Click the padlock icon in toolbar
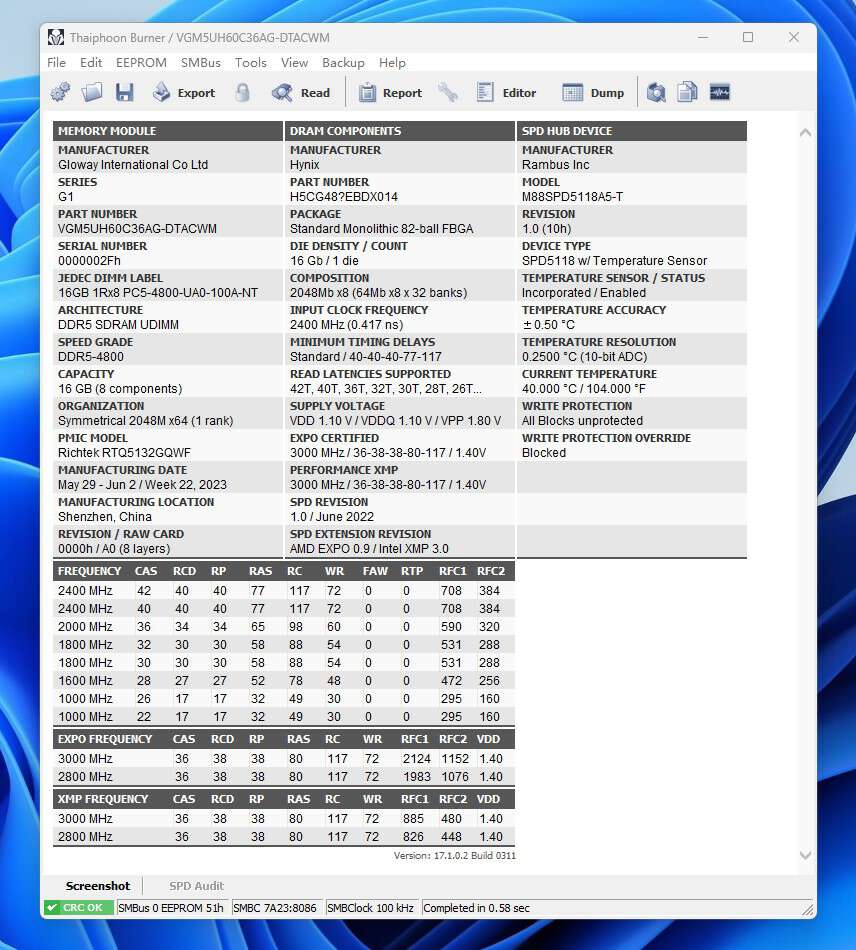The width and height of the screenshot is (856, 950). [x=243, y=93]
